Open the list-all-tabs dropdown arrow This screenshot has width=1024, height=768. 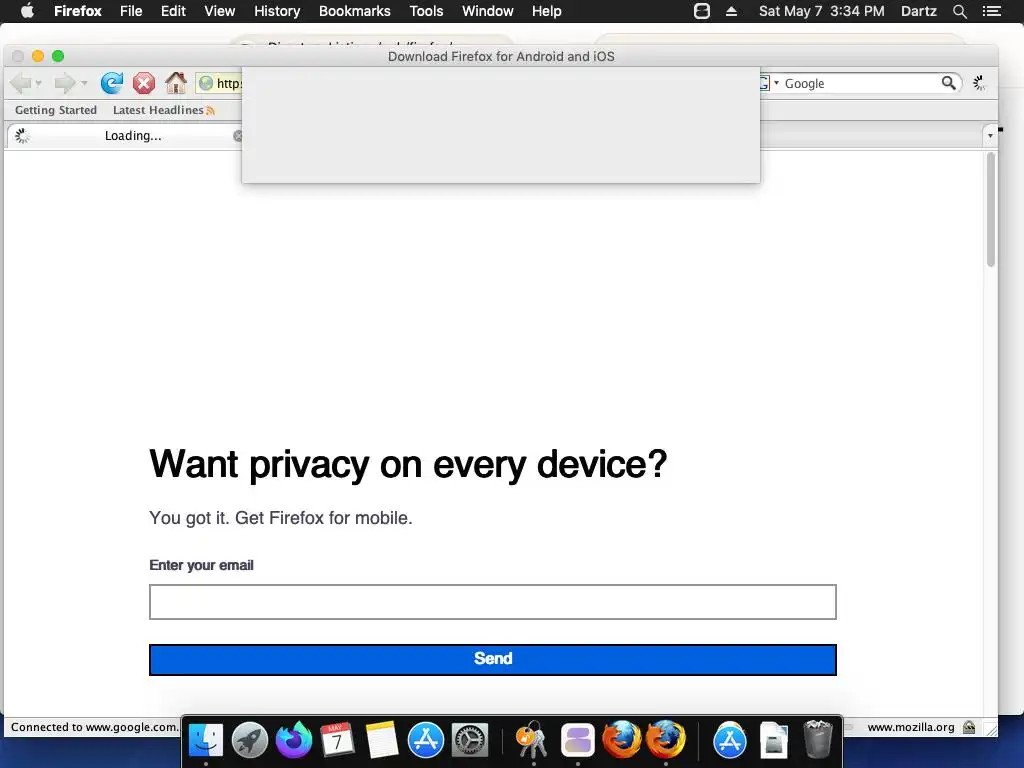990,136
